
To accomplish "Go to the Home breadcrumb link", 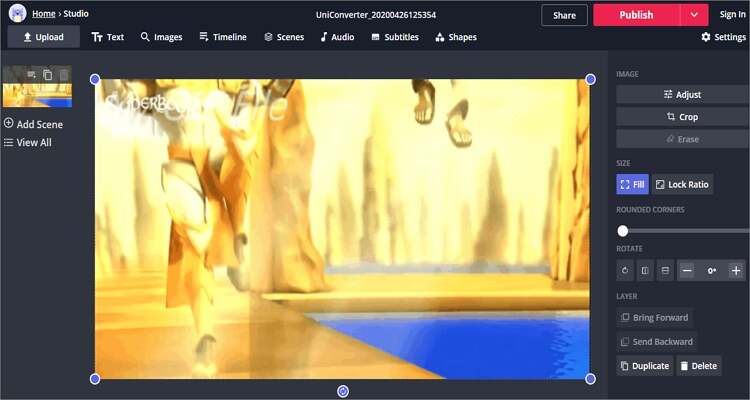I will click(x=44, y=14).
